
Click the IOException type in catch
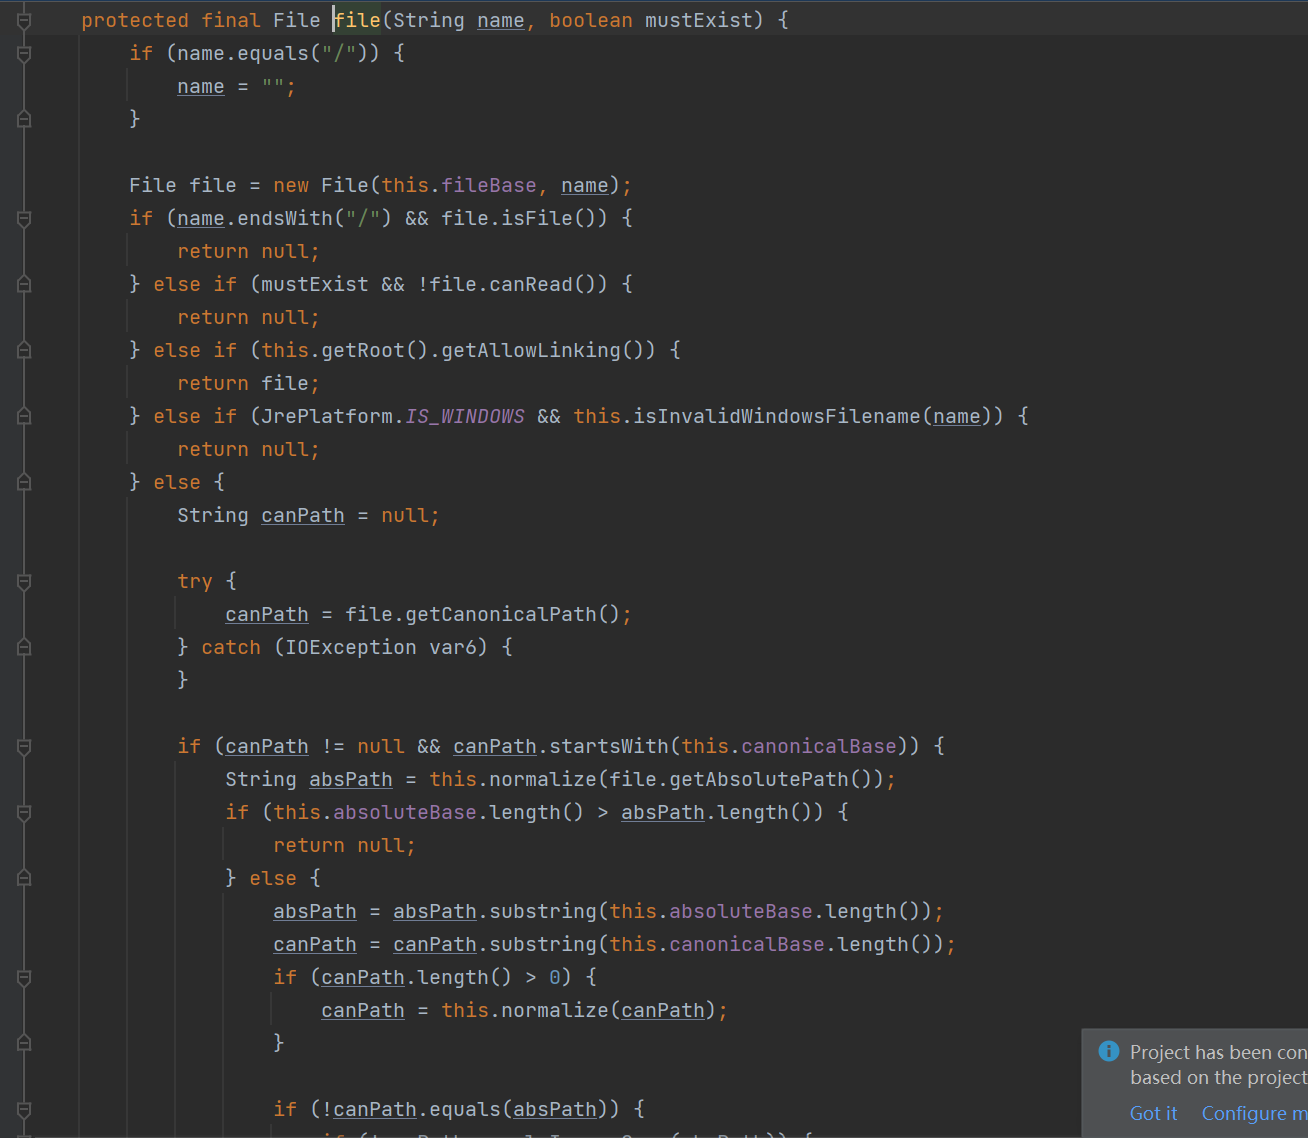click(x=351, y=647)
